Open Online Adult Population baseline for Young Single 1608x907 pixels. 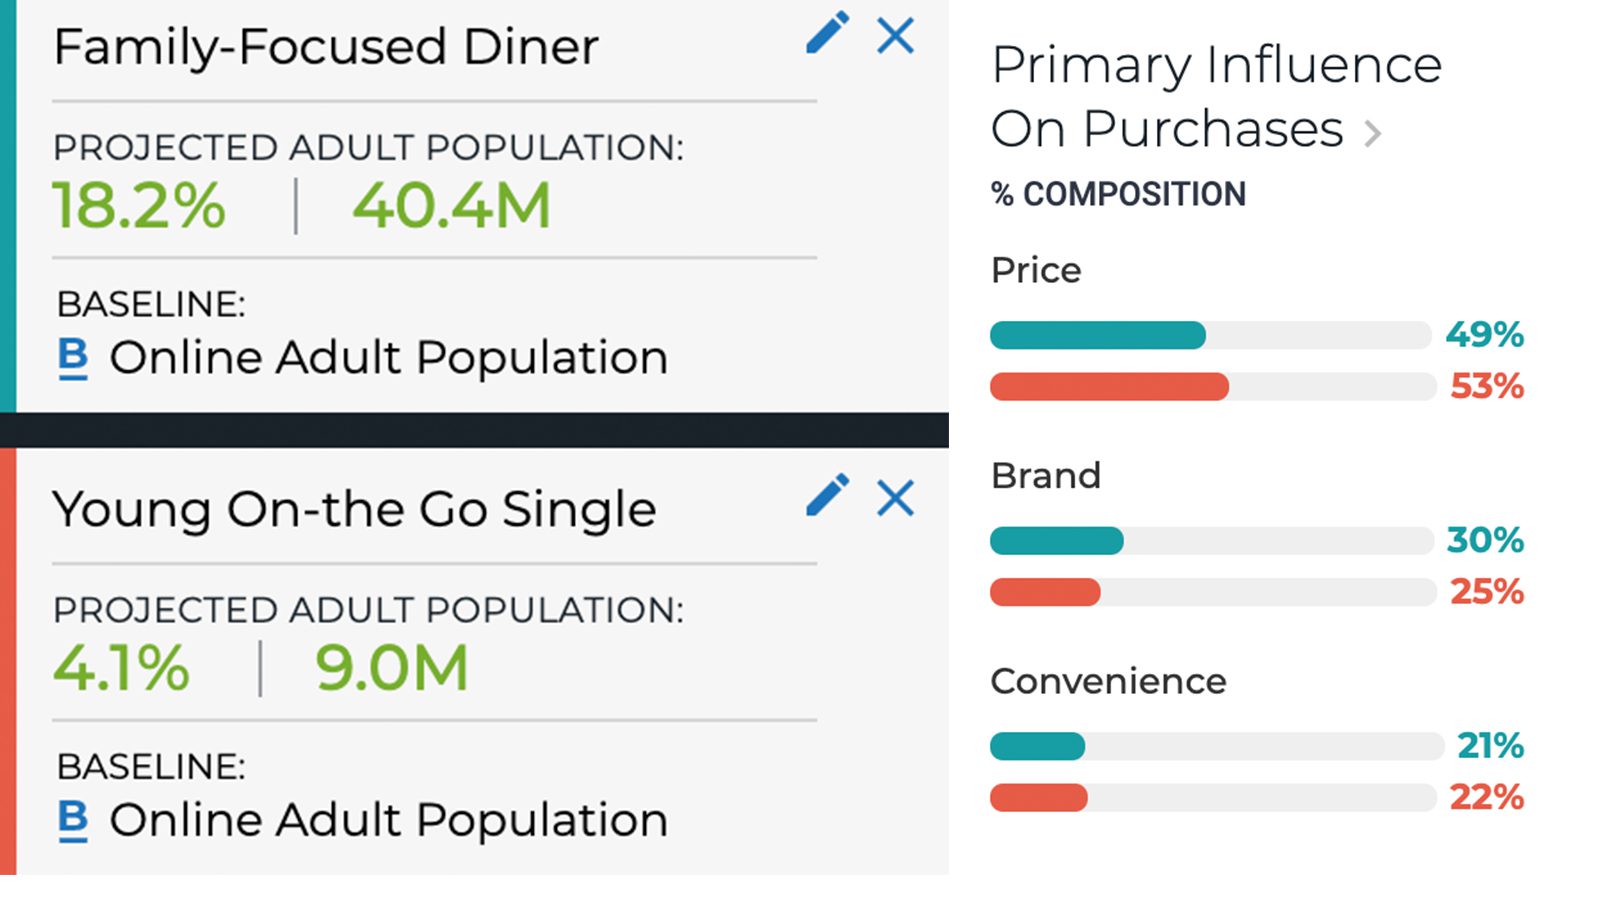388,820
